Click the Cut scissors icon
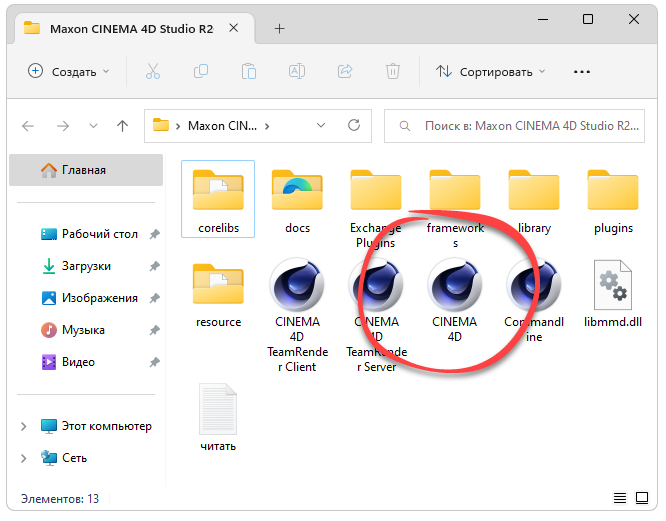Viewport: 666px width, 521px height. [x=153, y=71]
